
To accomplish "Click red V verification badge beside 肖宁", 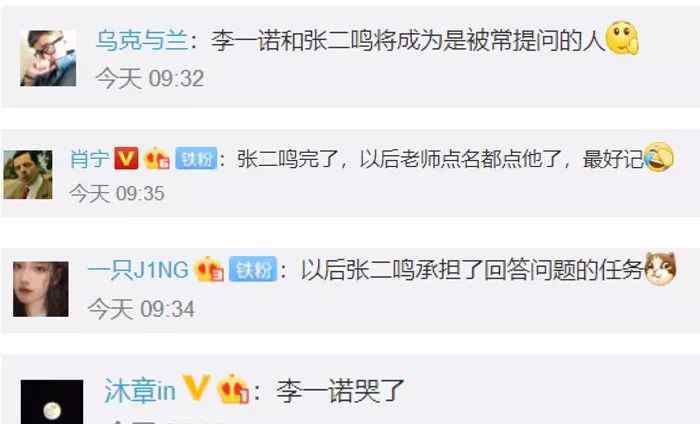I will [126, 158].
